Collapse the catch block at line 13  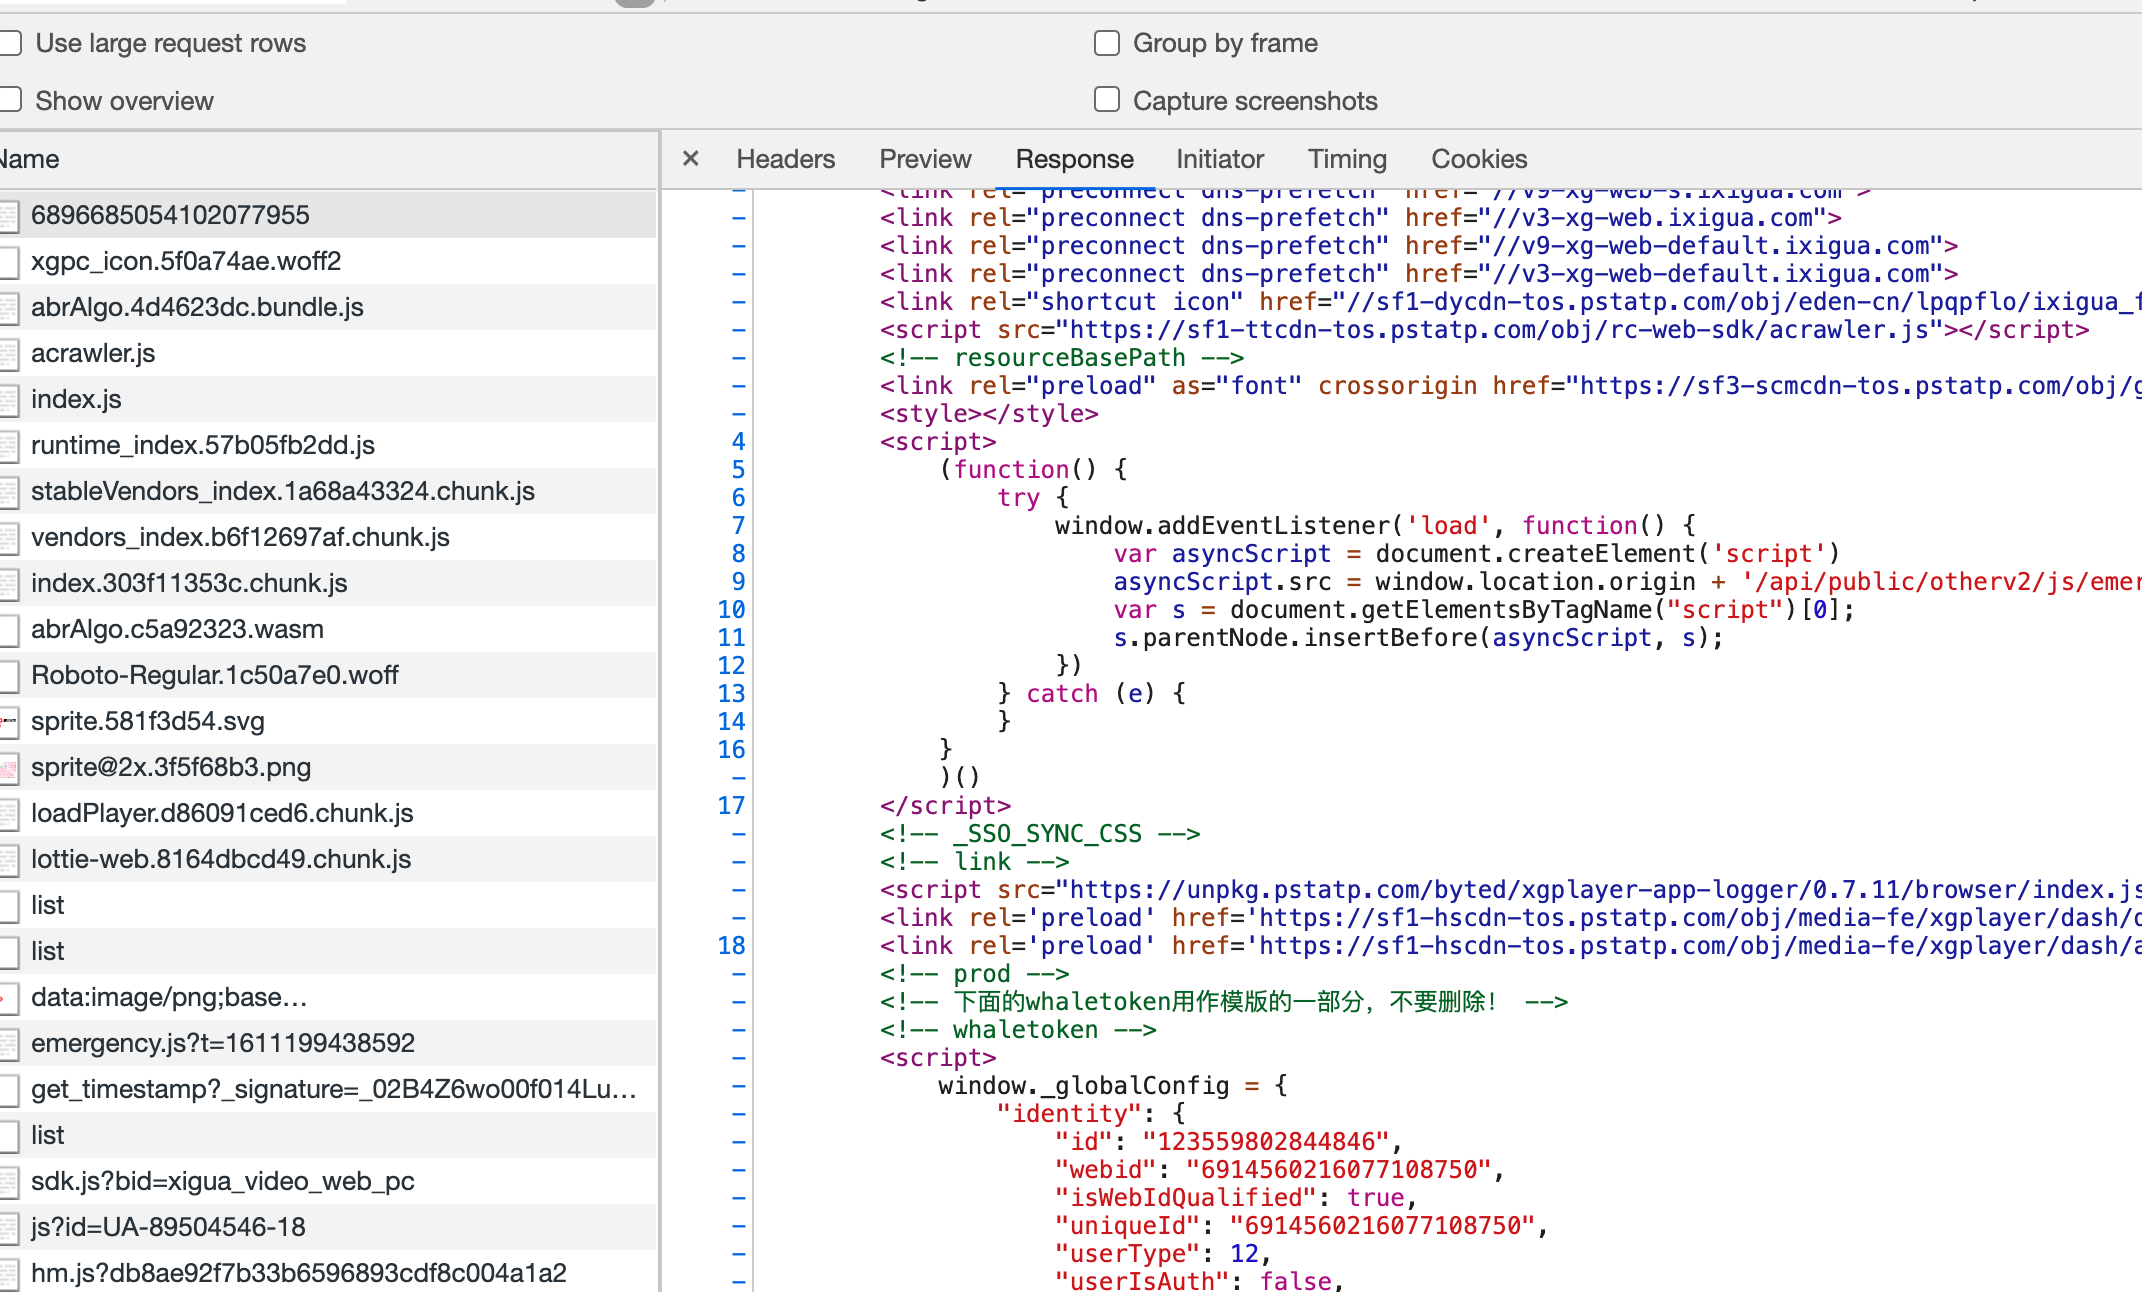point(737,693)
